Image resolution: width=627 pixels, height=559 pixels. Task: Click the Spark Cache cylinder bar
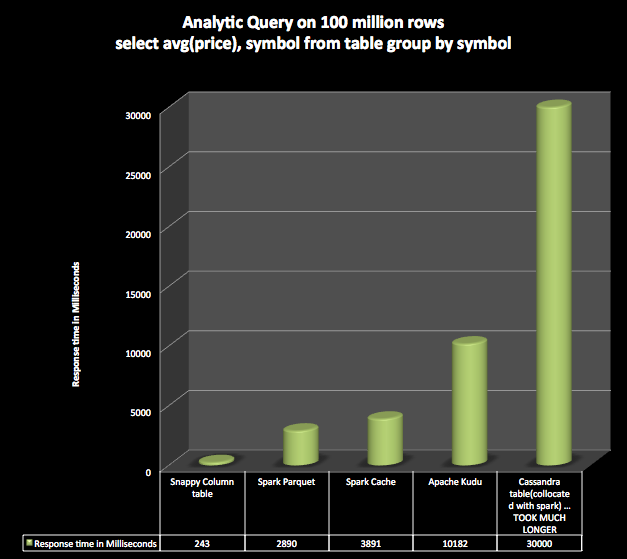[x=385, y=438]
